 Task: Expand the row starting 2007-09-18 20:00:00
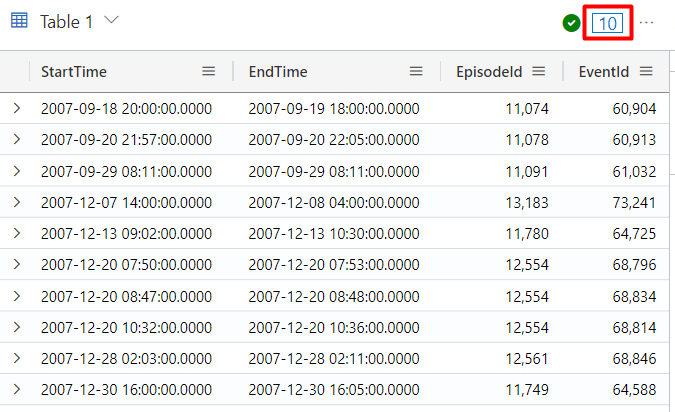(x=17, y=108)
